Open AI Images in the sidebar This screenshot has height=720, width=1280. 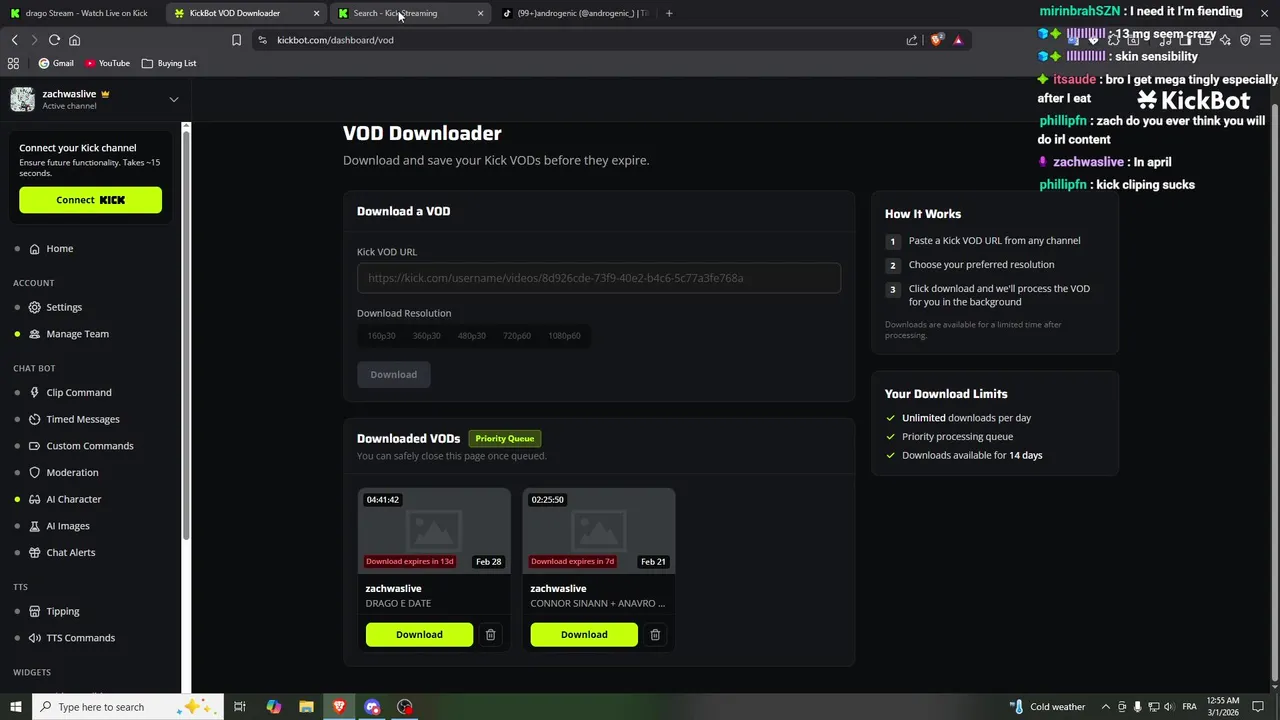(x=68, y=526)
